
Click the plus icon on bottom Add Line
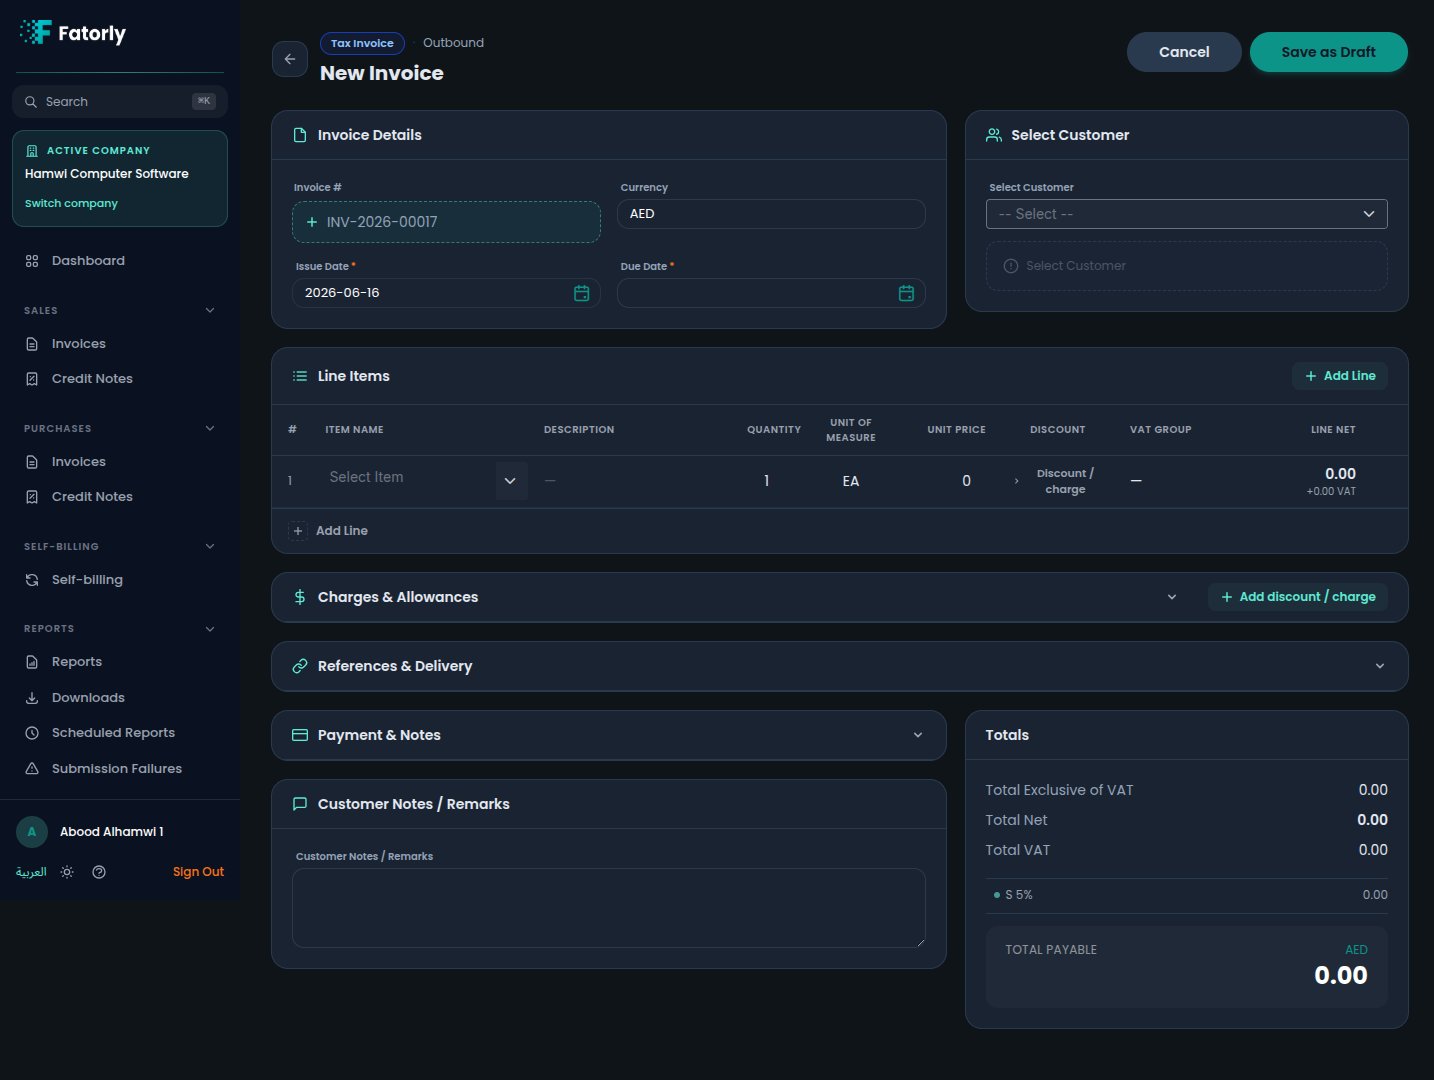click(x=298, y=531)
